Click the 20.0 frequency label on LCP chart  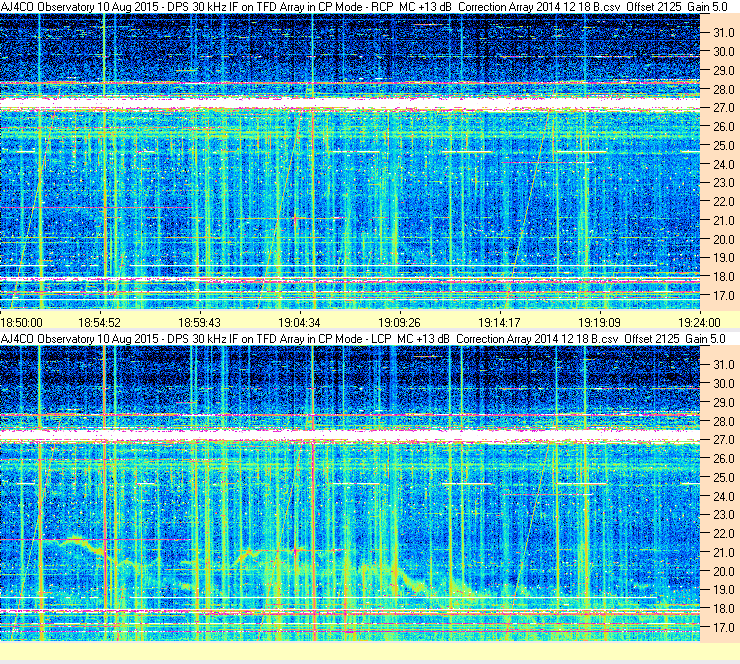[723, 572]
